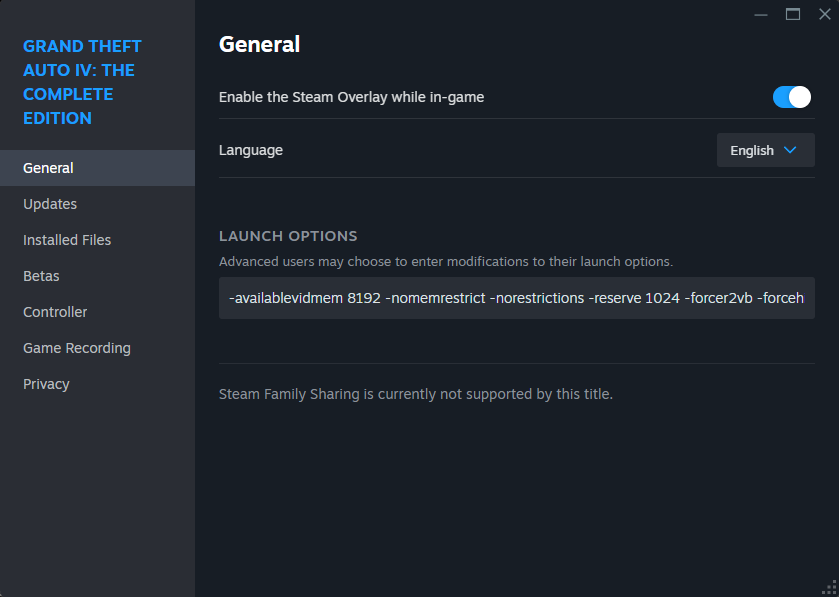Click the Enable Steam Overlay label text

click(x=351, y=97)
